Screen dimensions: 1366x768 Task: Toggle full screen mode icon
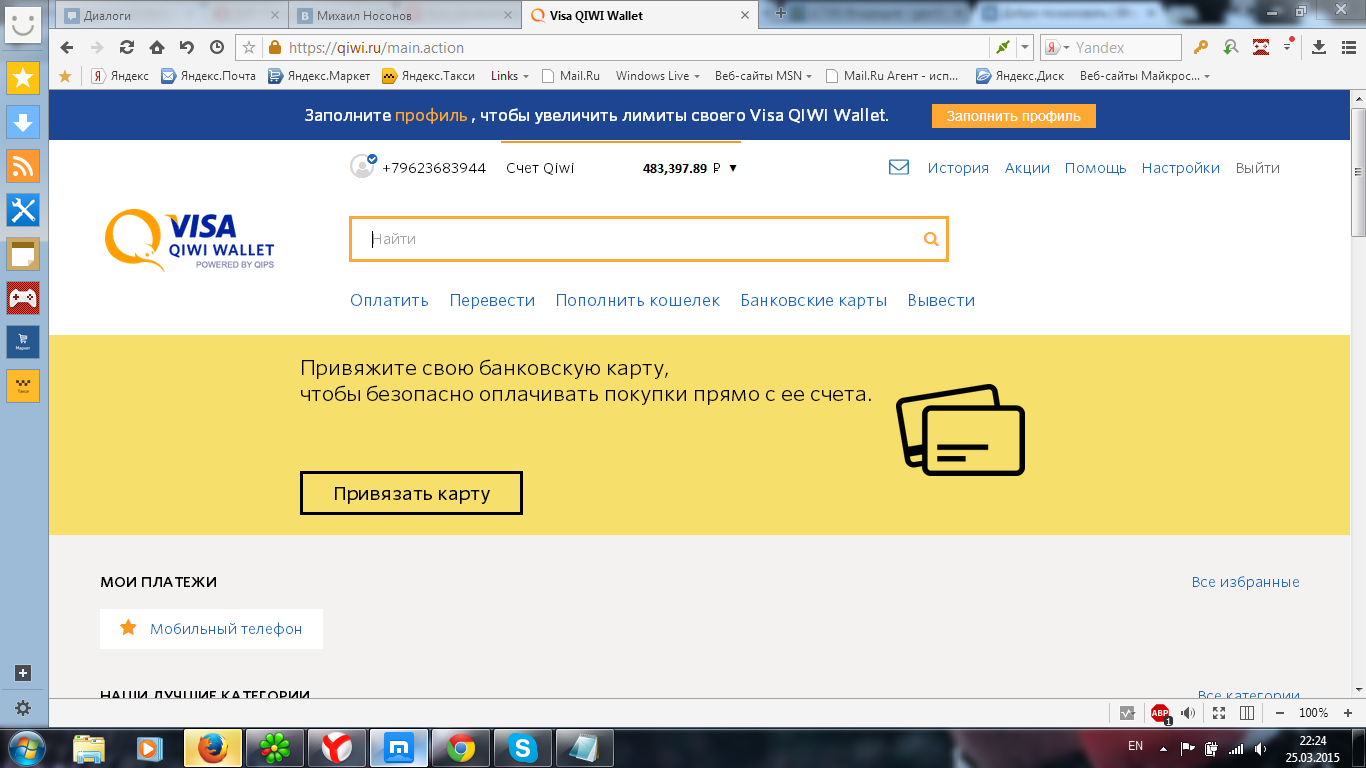click(x=1219, y=713)
